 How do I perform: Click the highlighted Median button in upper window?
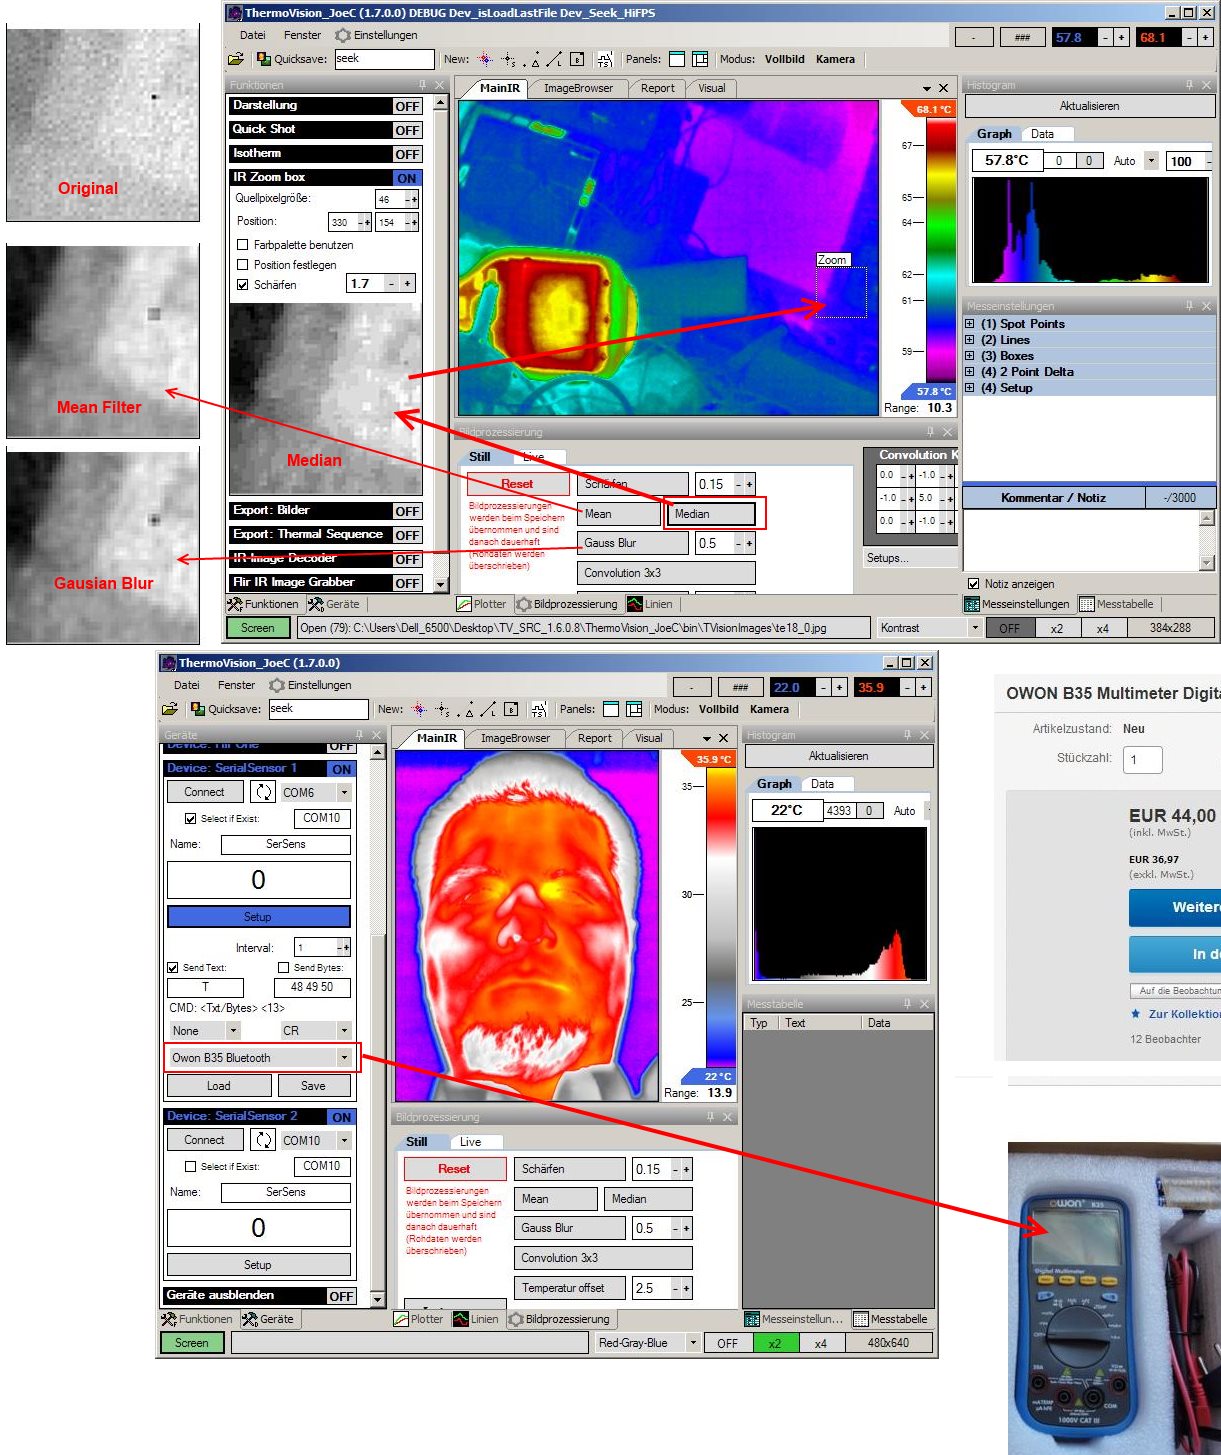click(x=710, y=514)
